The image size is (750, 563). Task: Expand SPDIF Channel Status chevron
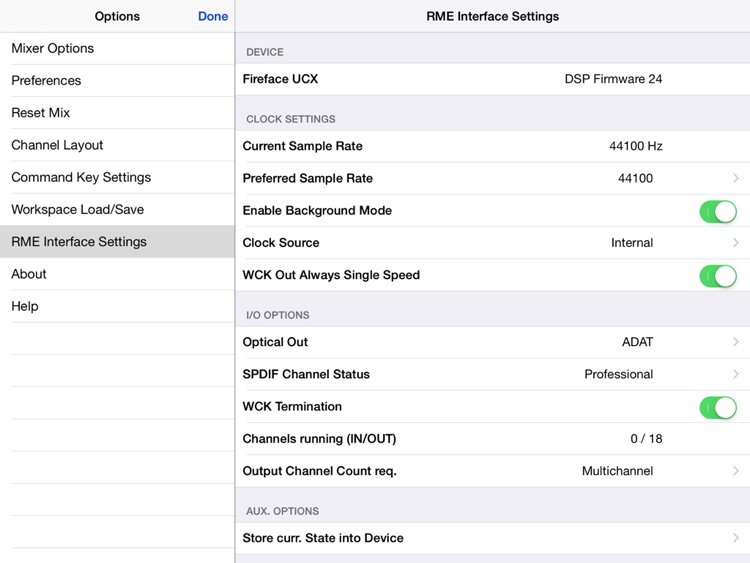pyautogui.click(x=736, y=374)
